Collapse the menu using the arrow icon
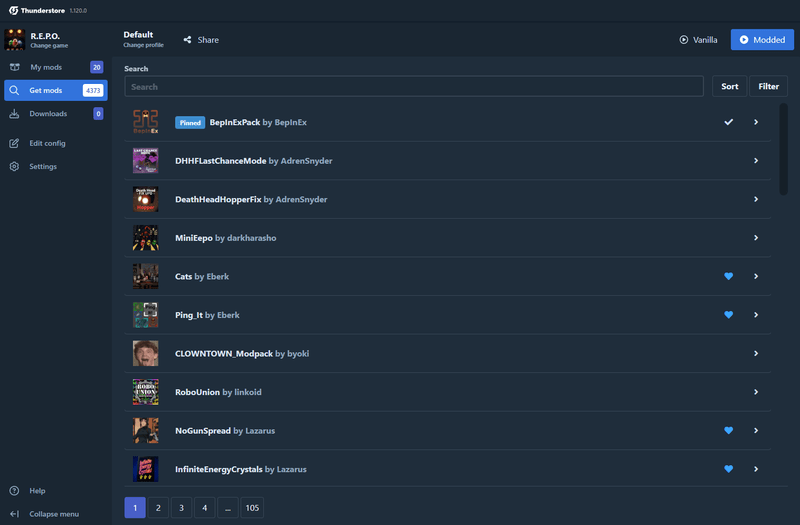This screenshot has width=800, height=525. (x=14, y=514)
